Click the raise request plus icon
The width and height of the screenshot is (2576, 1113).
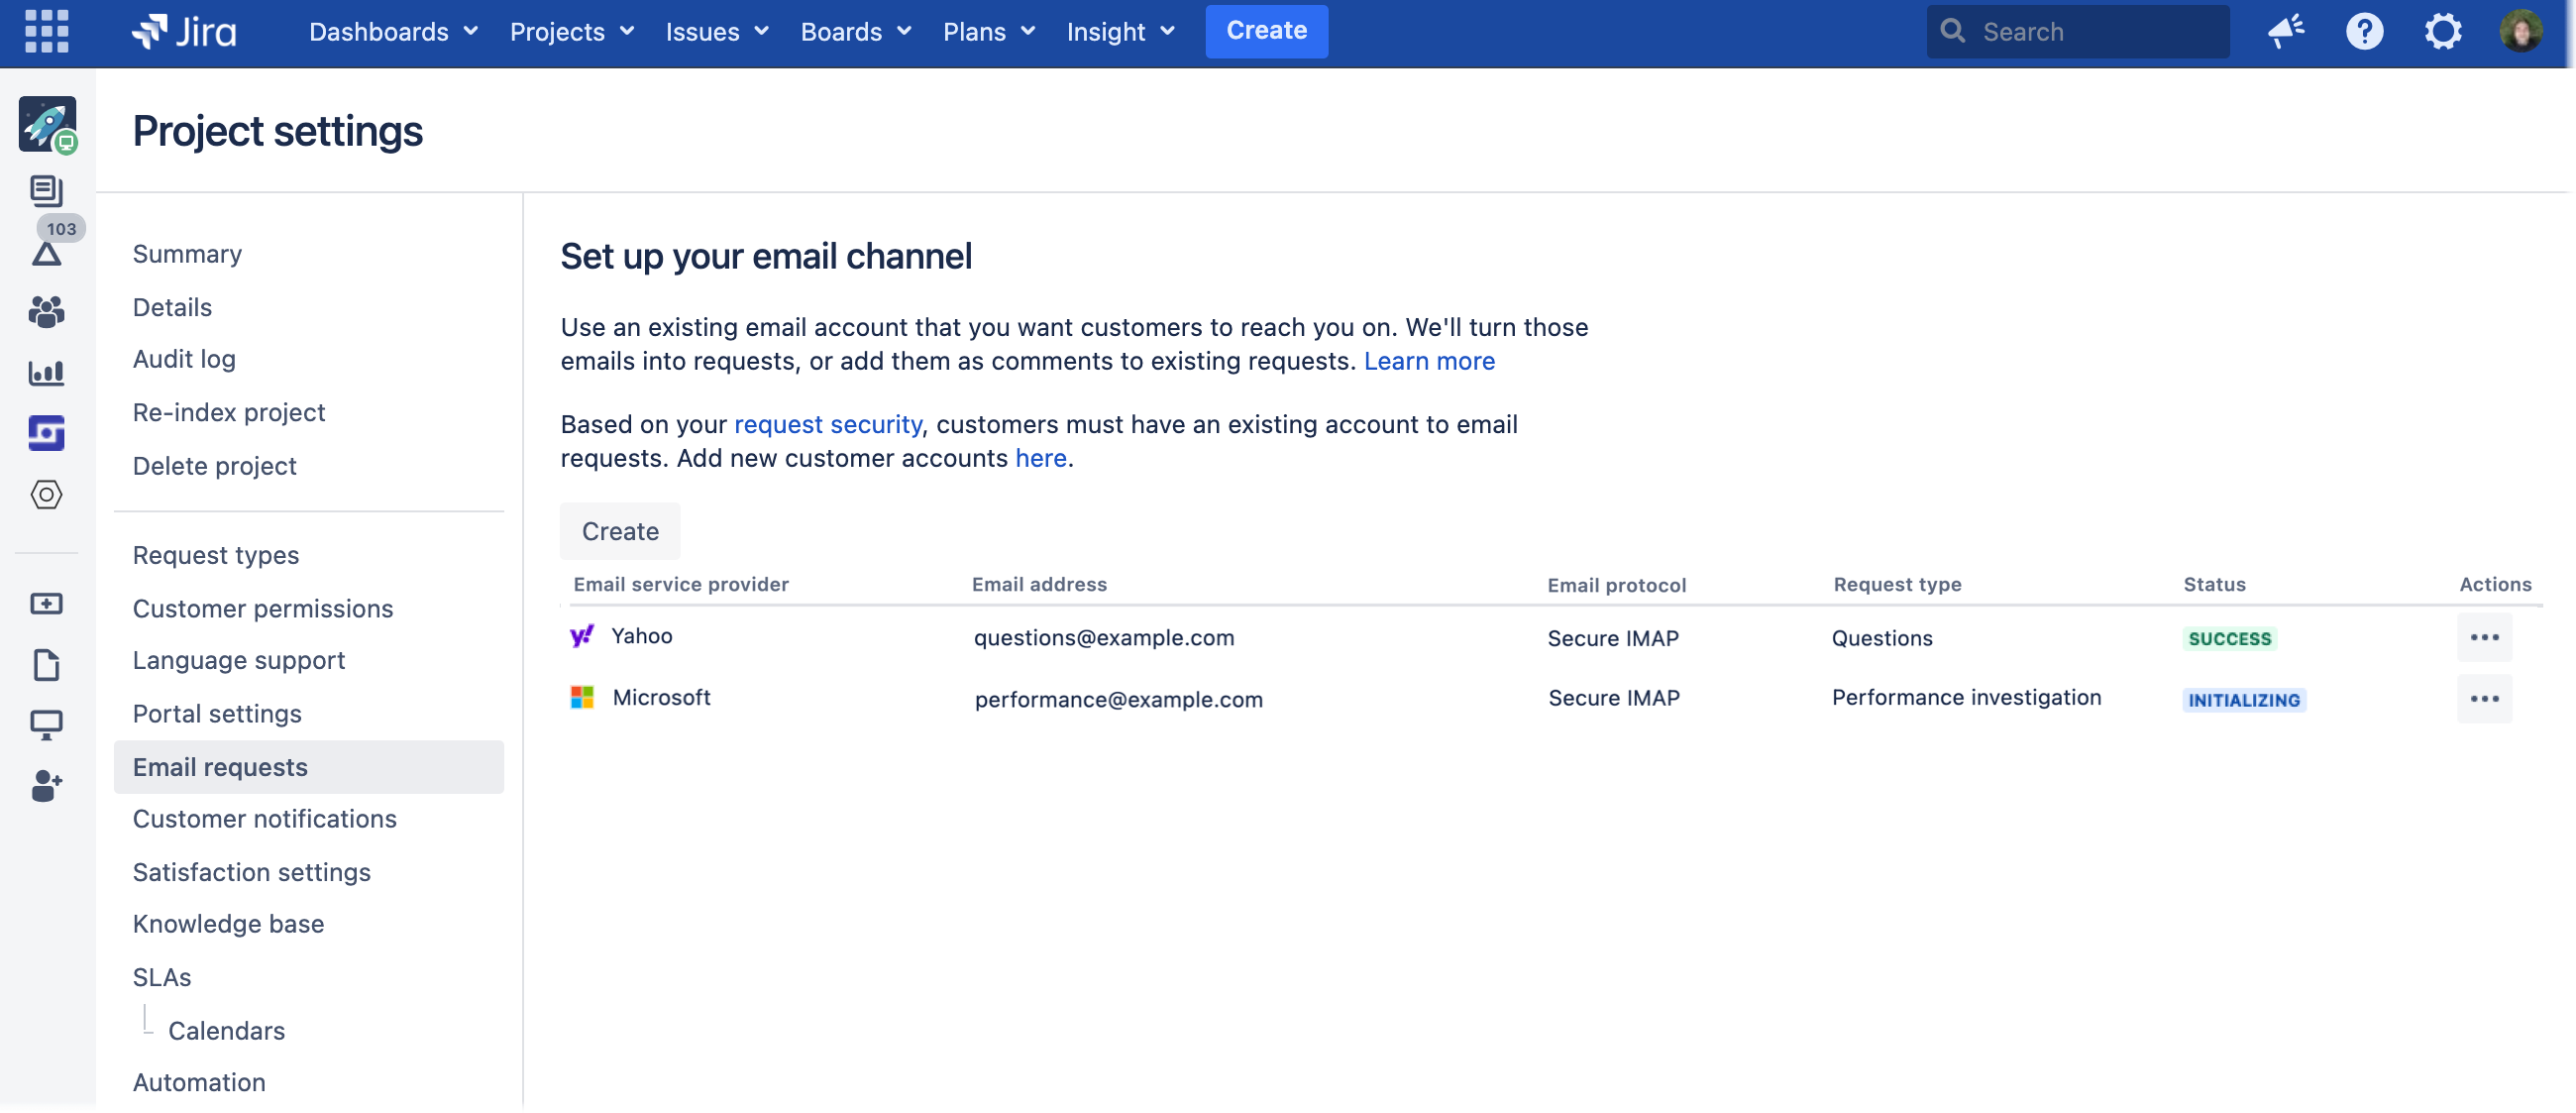click(x=46, y=604)
